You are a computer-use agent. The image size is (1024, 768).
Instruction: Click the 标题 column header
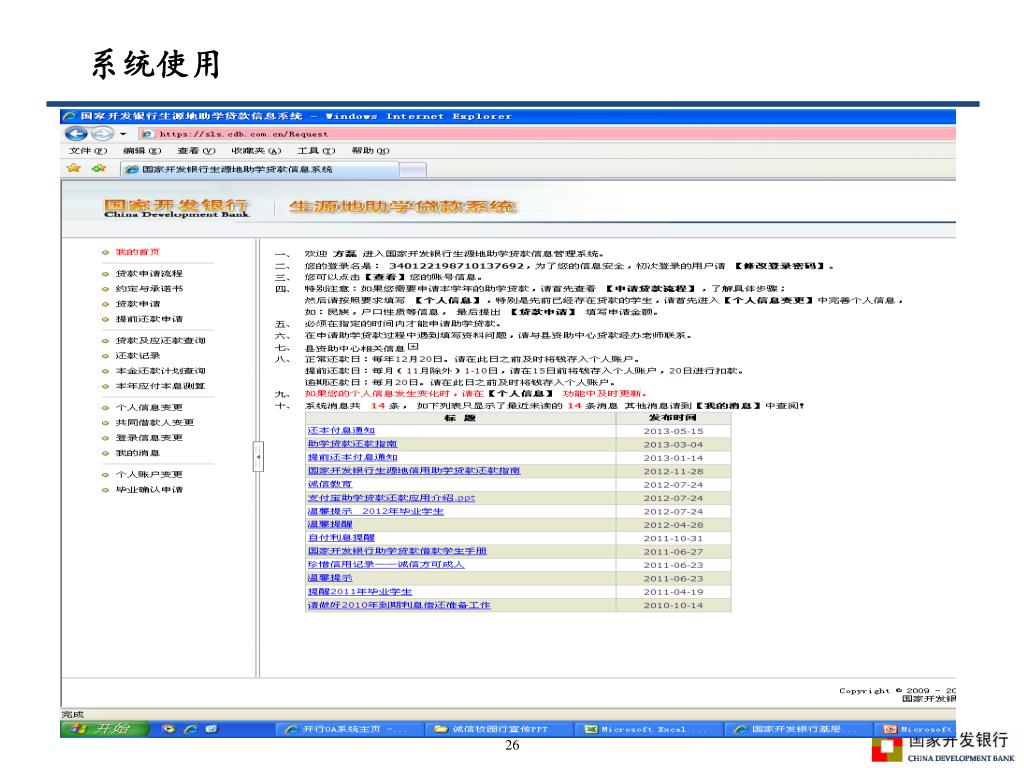point(460,418)
